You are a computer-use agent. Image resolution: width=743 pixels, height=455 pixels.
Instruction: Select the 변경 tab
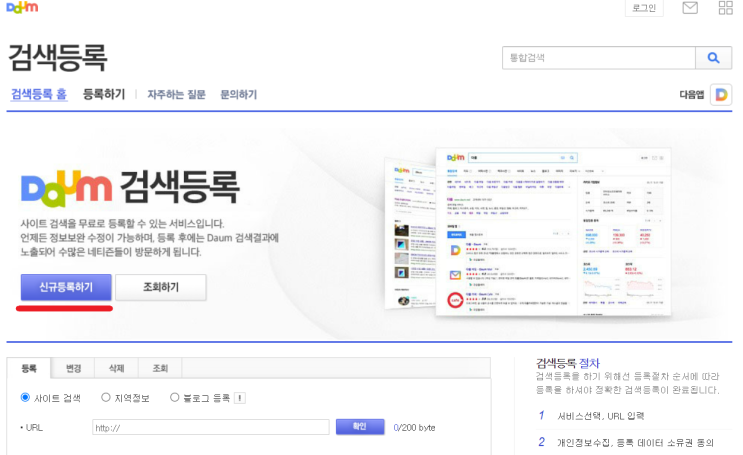[73, 368]
